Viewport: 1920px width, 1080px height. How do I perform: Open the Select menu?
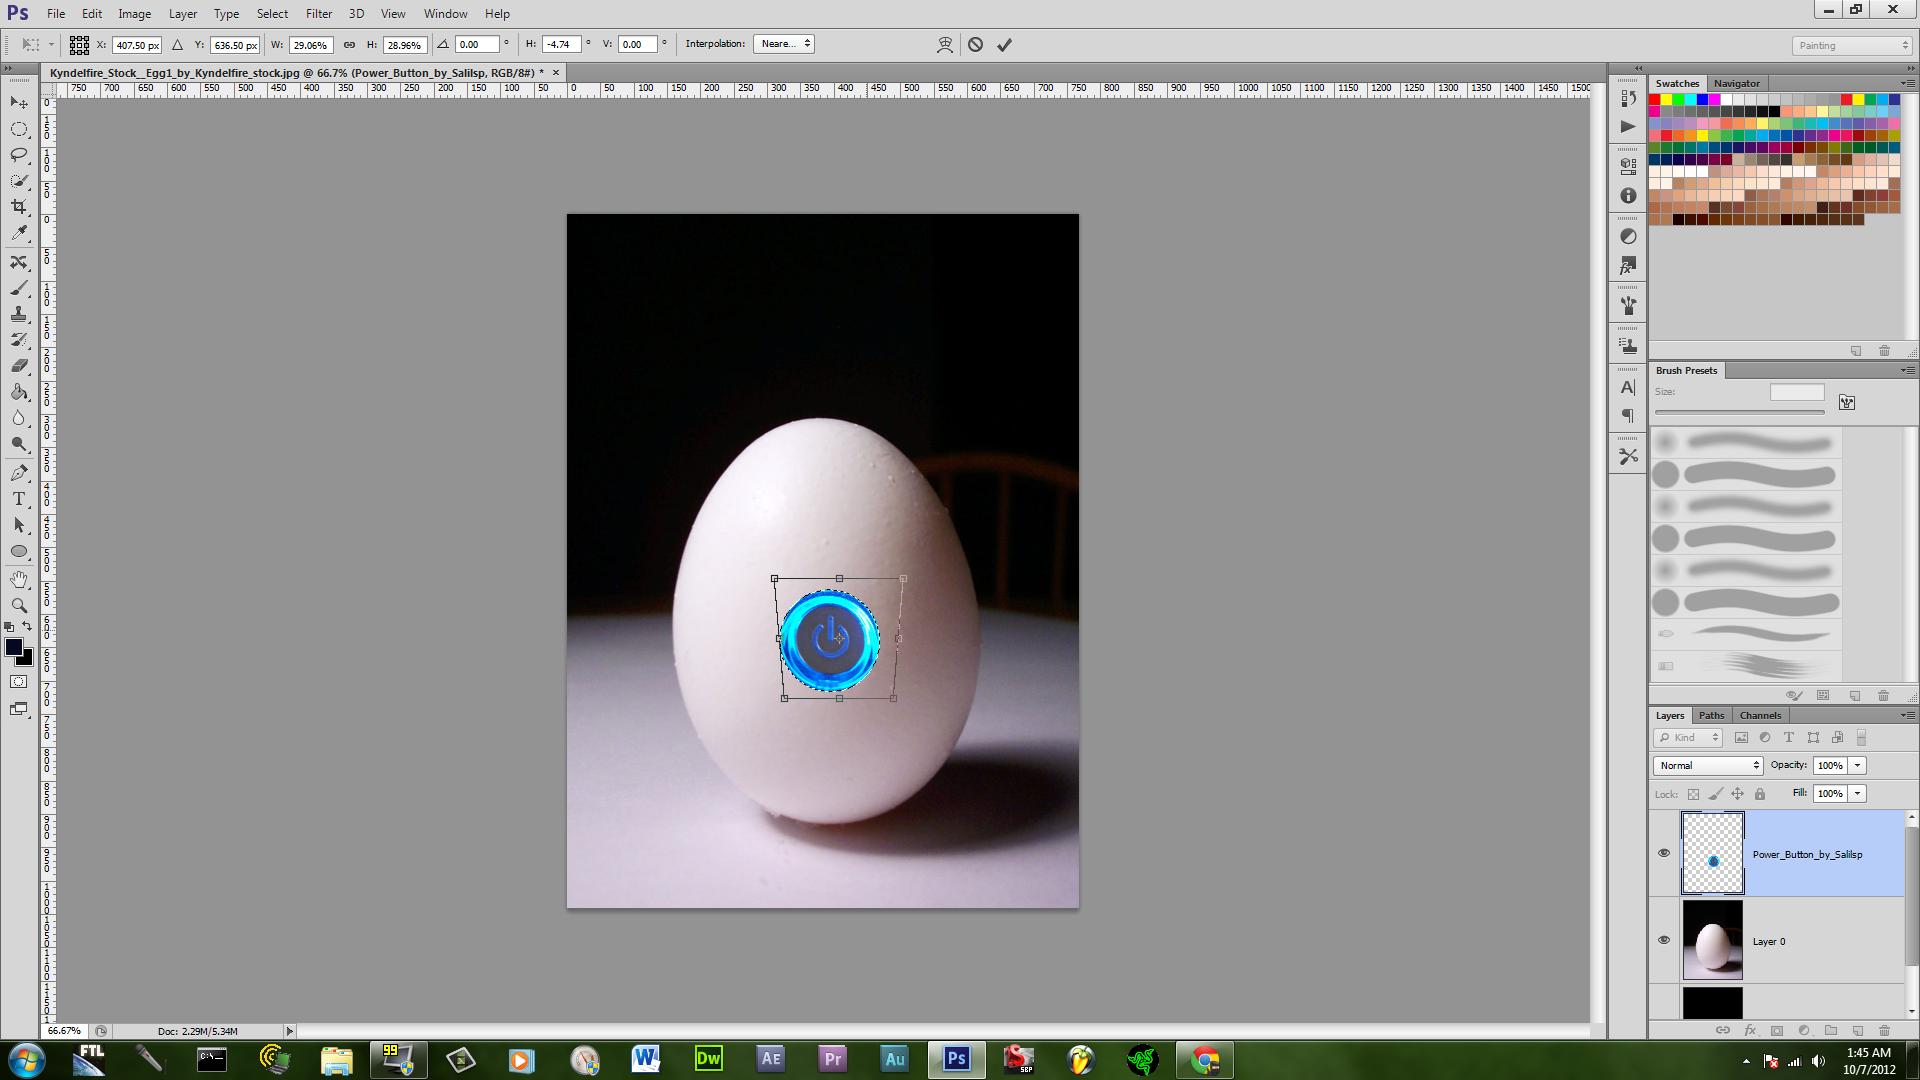[x=272, y=14]
